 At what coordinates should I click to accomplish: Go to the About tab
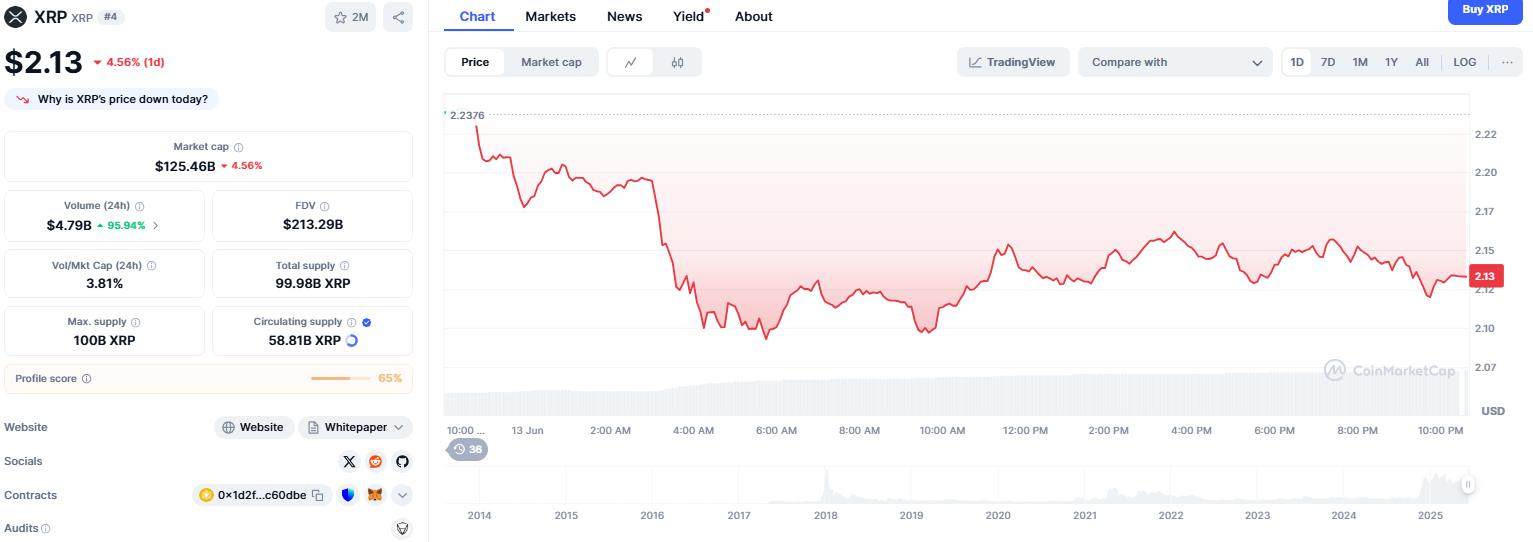(754, 16)
